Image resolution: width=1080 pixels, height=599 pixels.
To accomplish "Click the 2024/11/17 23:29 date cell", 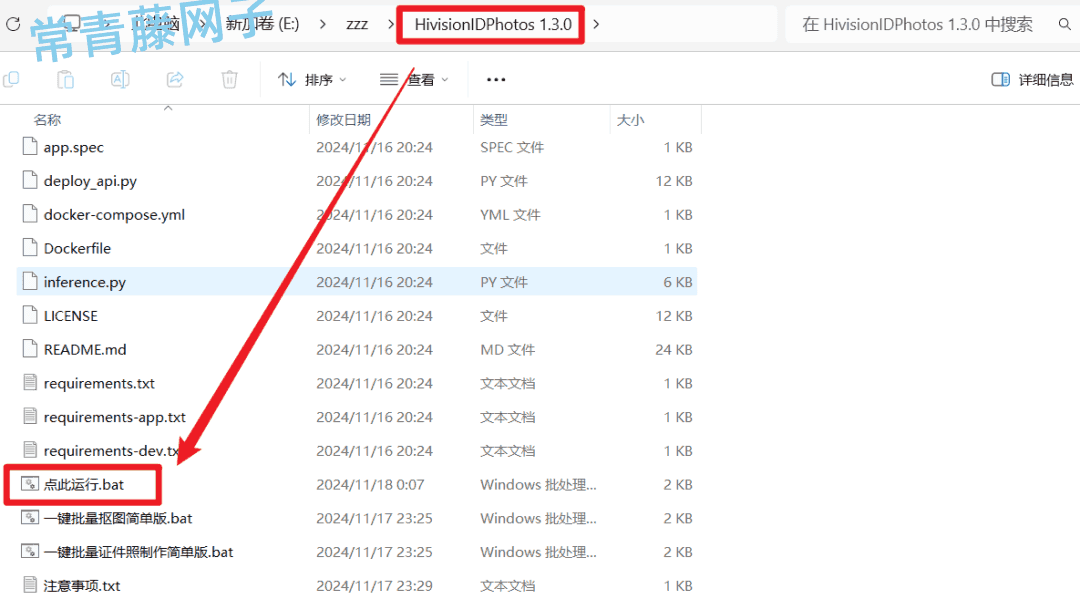I will [375, 586].
